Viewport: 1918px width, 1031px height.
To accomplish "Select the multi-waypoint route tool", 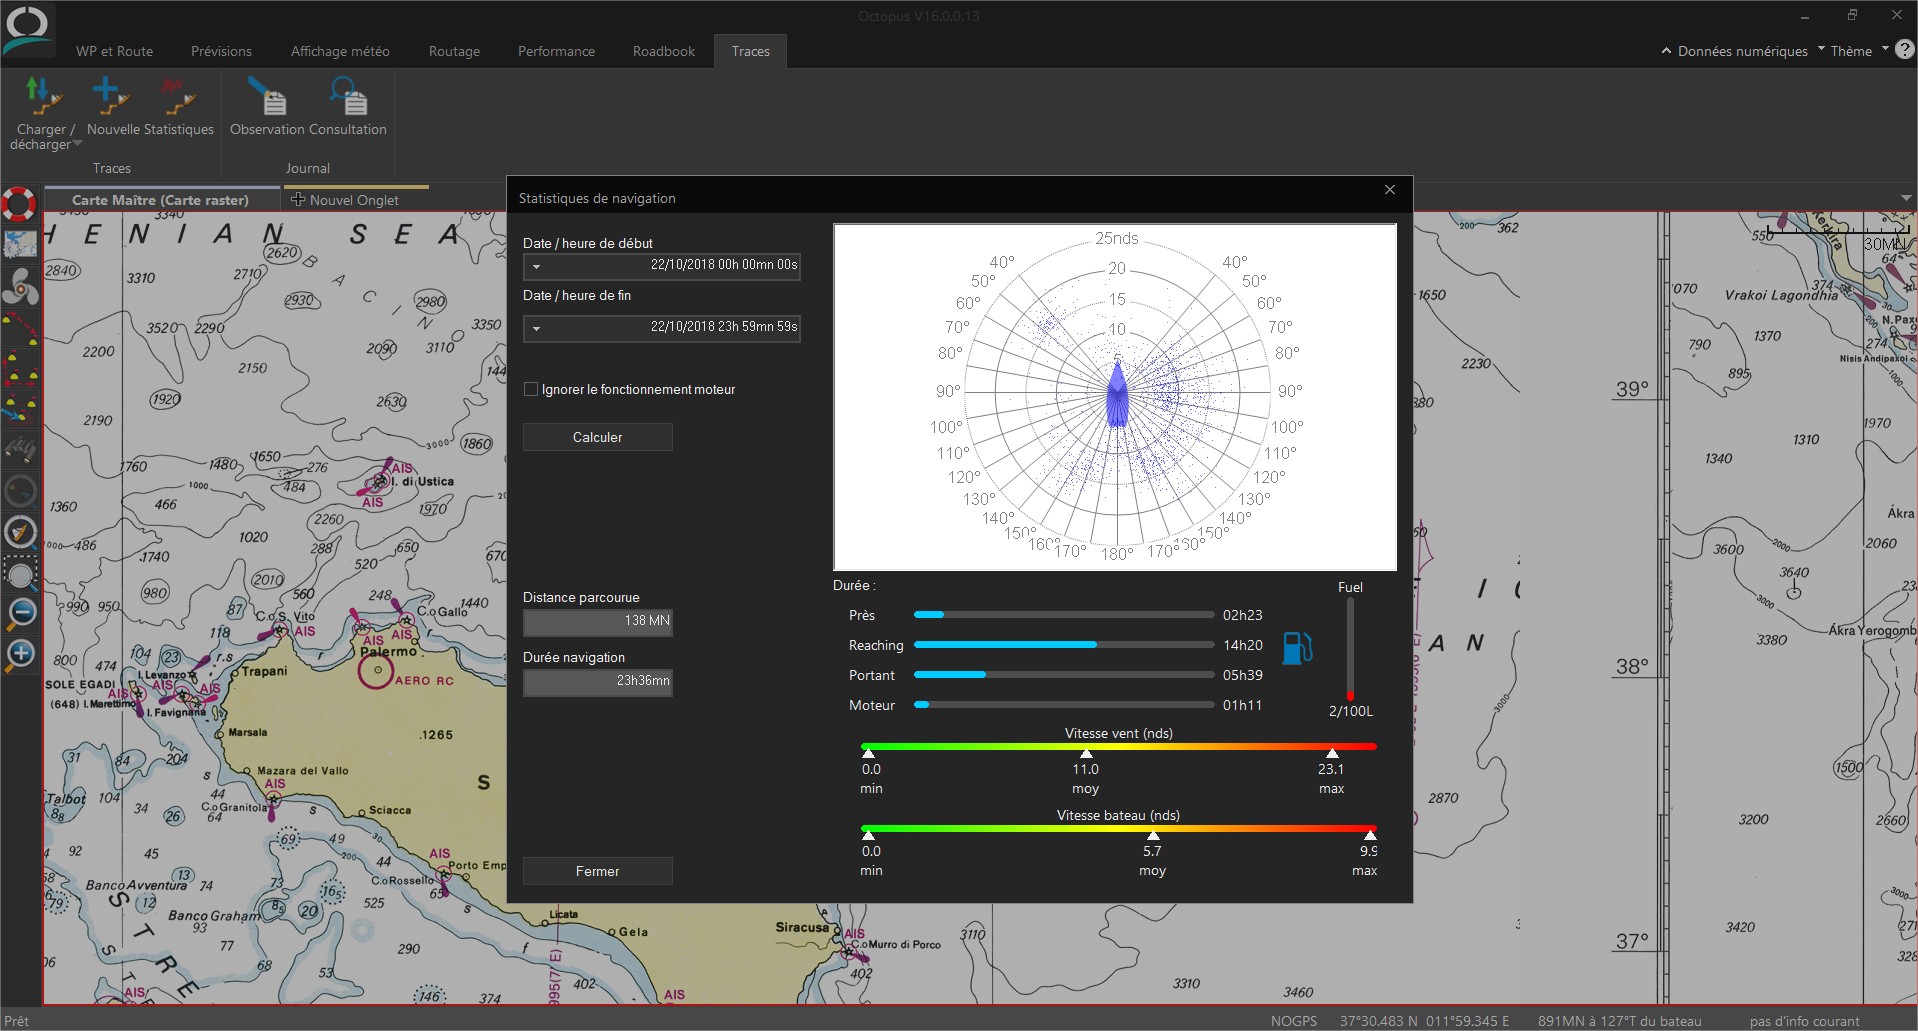I will [x=20, y=367].
